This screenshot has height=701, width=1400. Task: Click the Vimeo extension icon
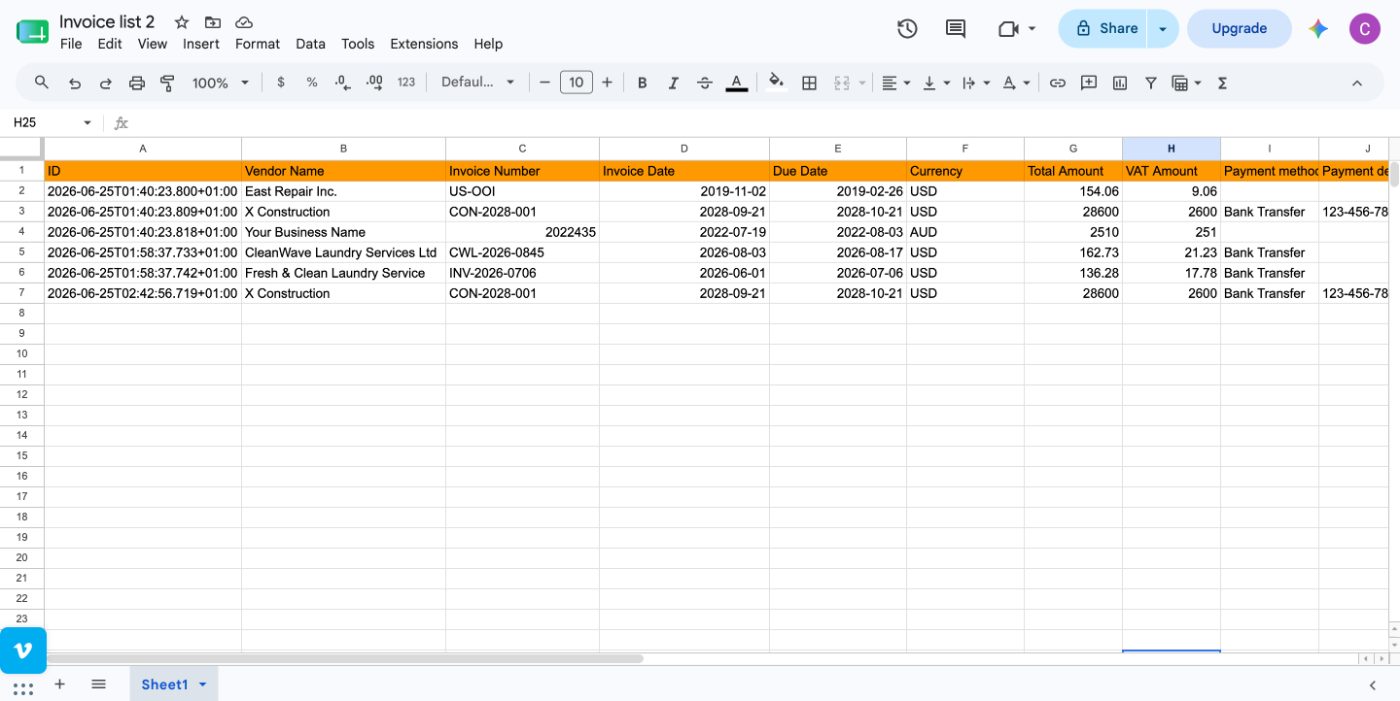coord(23,651)
